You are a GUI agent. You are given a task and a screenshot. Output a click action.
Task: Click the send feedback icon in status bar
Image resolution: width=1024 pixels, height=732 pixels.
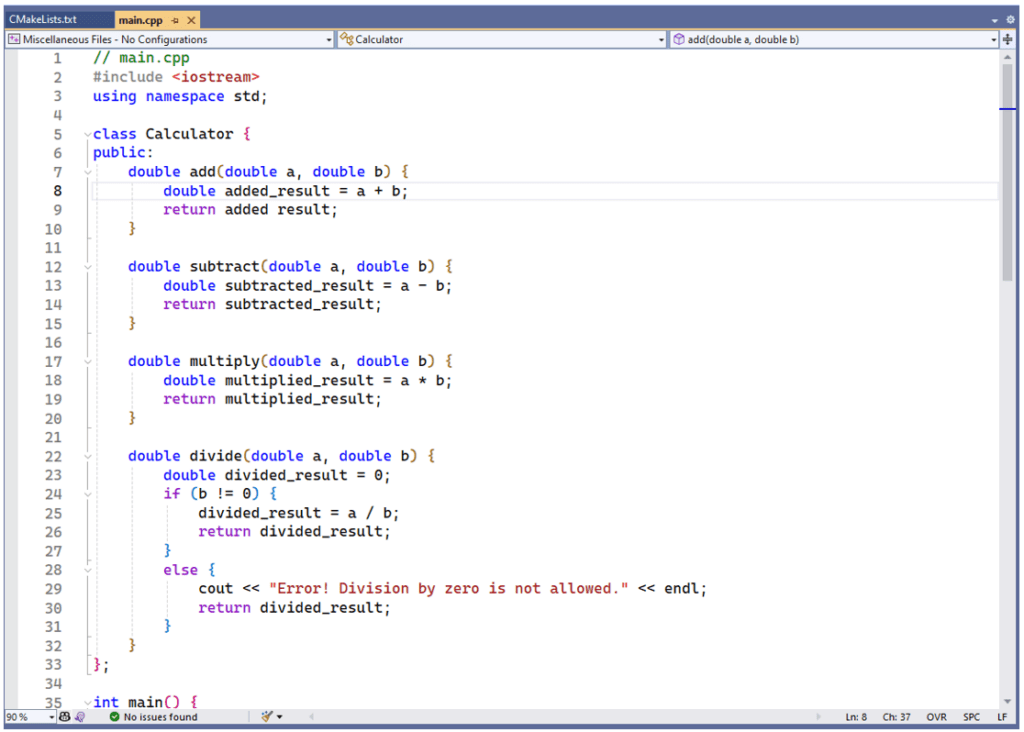tap(80, 716)
